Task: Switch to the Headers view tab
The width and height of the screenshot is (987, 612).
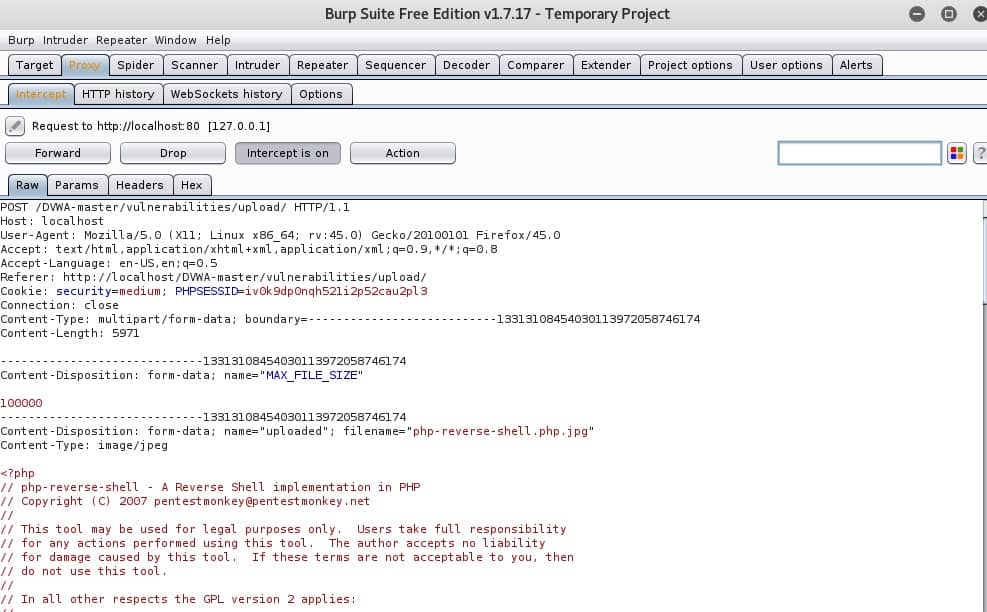Action: (140, 185)
